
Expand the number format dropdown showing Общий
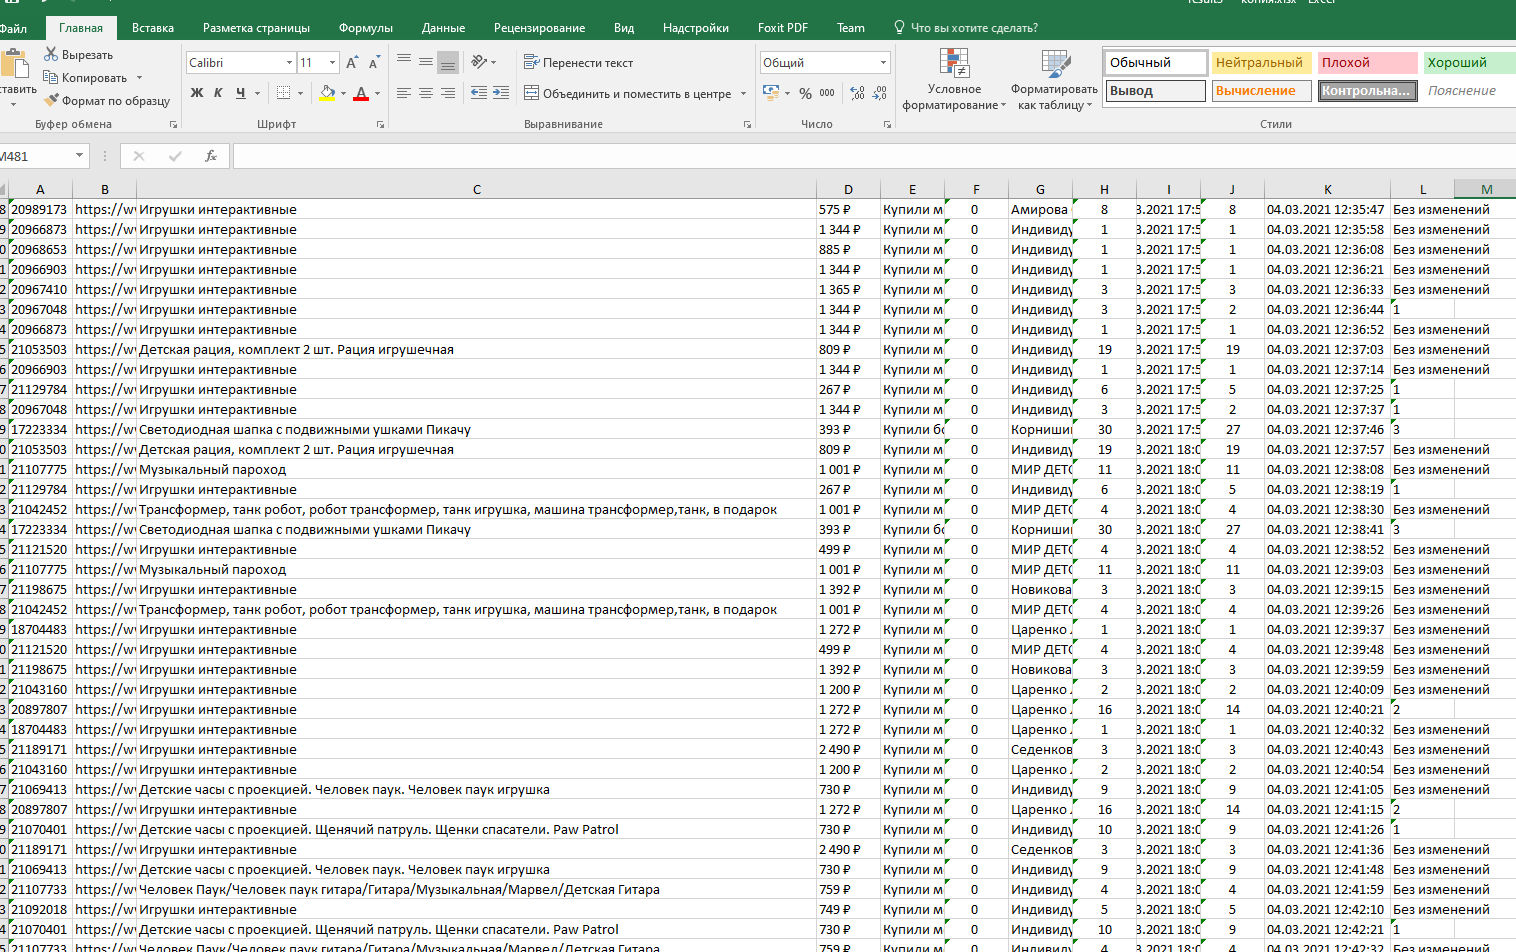coord(883,62)
